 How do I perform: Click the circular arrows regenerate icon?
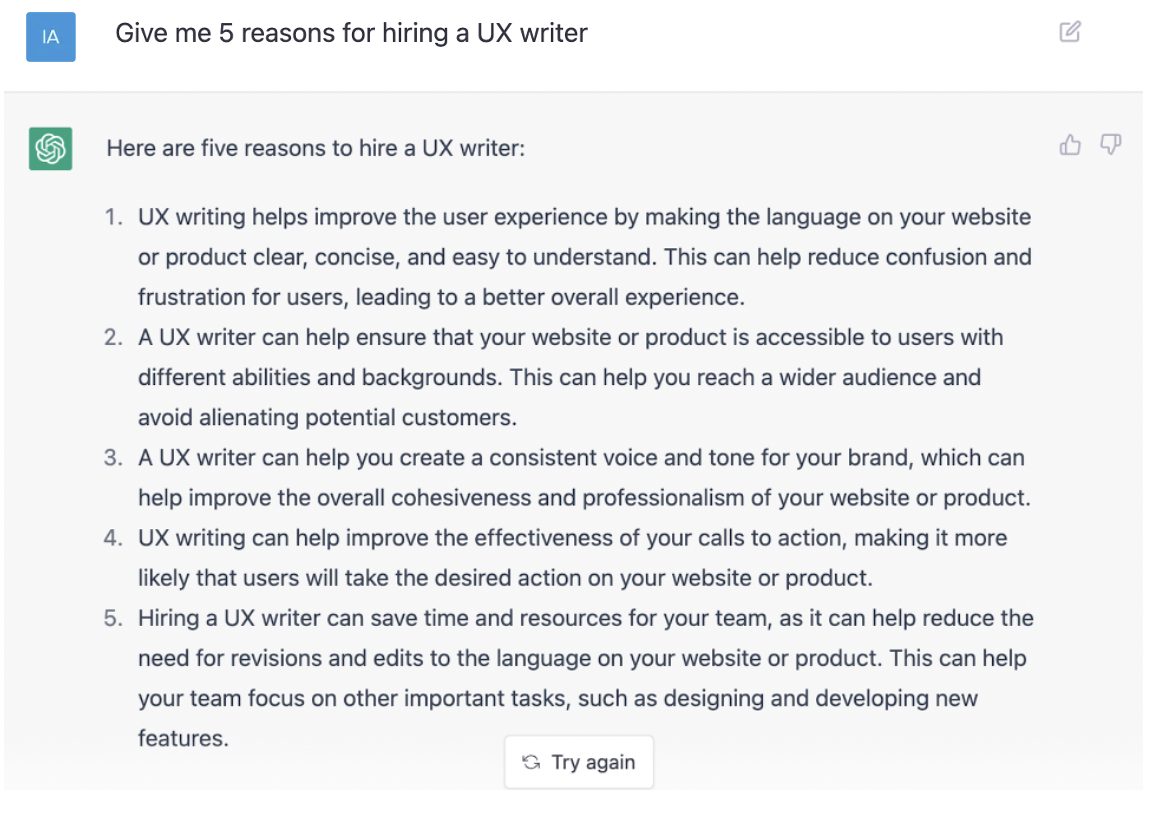pos(531,762)
